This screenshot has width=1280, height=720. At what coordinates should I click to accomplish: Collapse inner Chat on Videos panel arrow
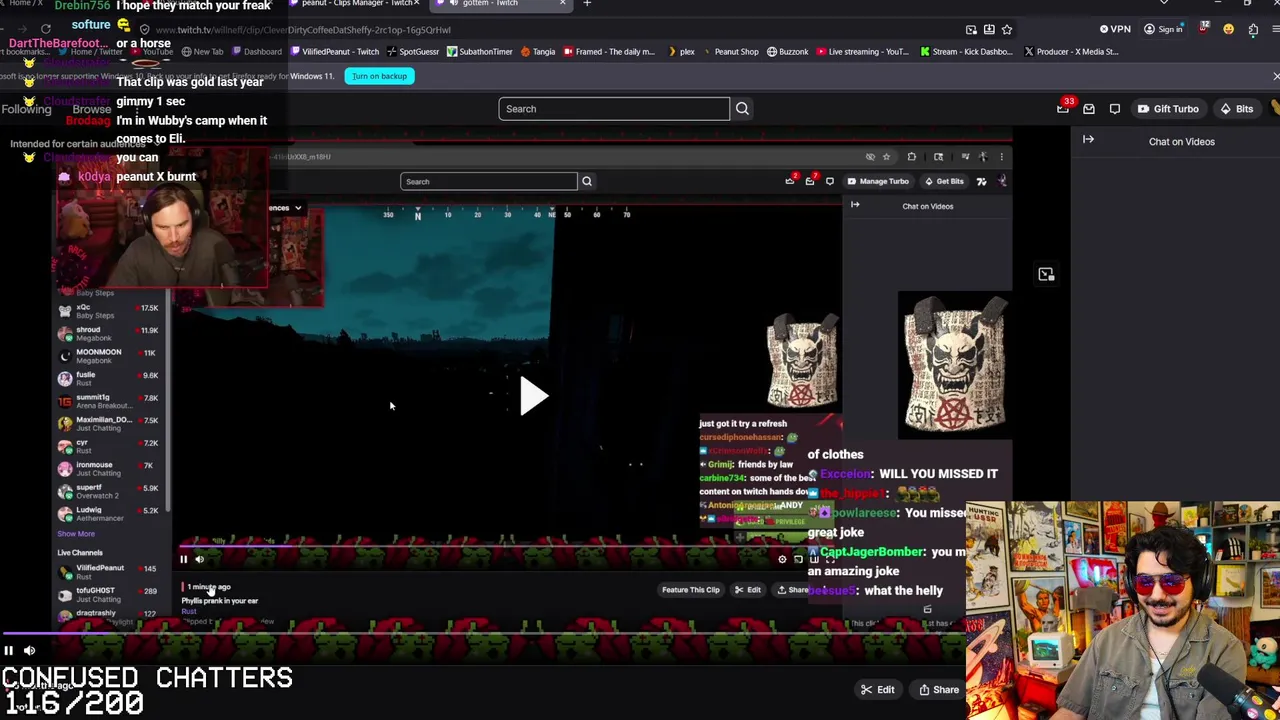[855, 205]
